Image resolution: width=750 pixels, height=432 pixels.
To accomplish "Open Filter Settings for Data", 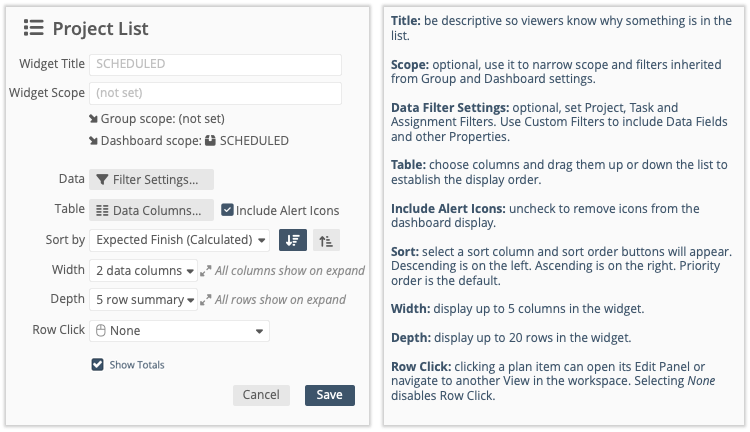I will point(152,180).
